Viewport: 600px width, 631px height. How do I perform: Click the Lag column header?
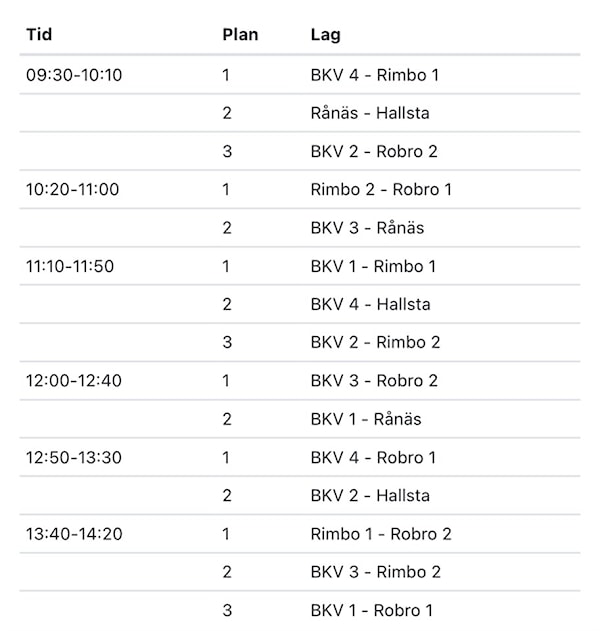[326, 35]
